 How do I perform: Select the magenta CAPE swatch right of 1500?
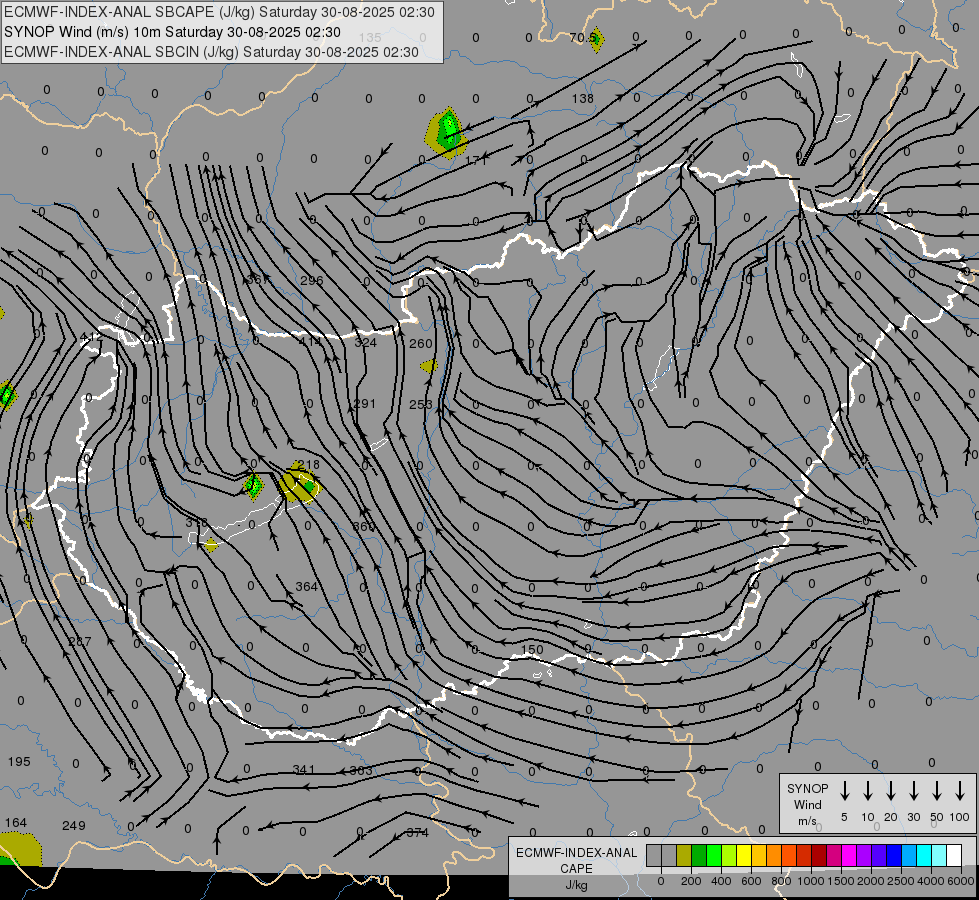(849, 856)
